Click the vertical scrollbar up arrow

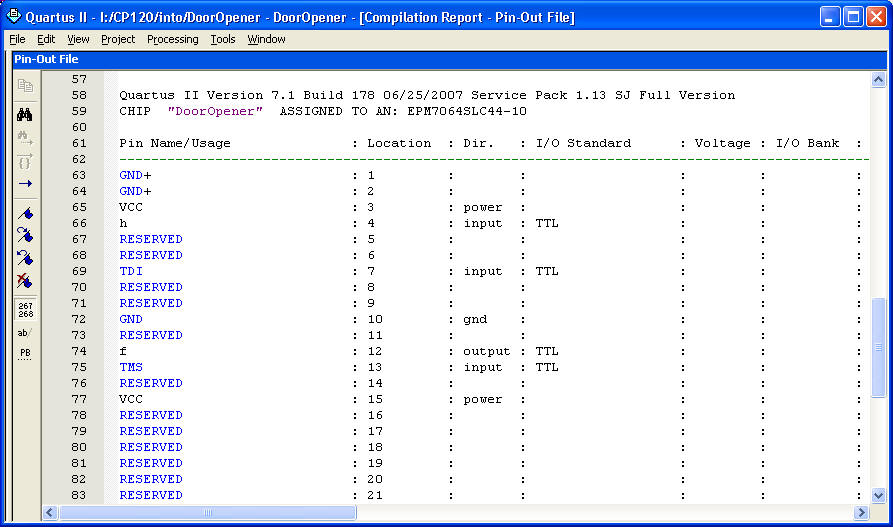pos(878,80)
